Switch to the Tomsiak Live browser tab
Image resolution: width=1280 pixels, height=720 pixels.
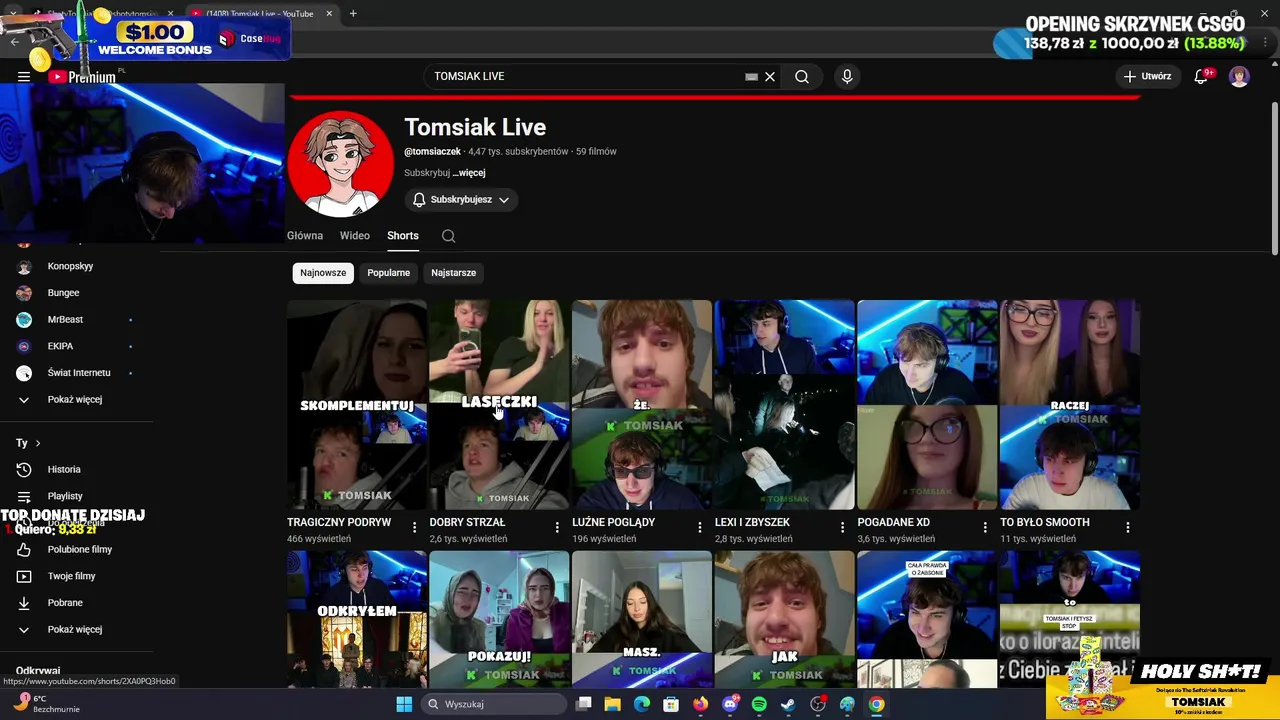click(260, 13)
